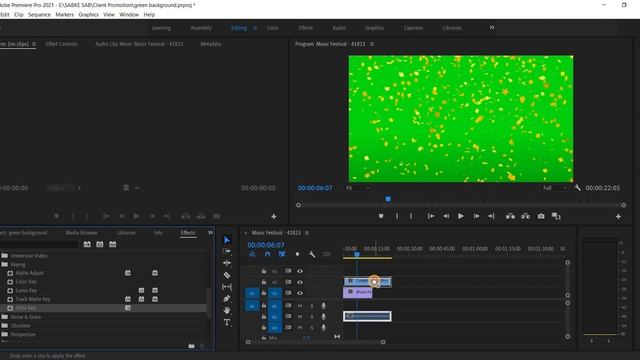Open the Music Festival timeline panel menu
Viewport: 640px width, 360px height.
307,233
